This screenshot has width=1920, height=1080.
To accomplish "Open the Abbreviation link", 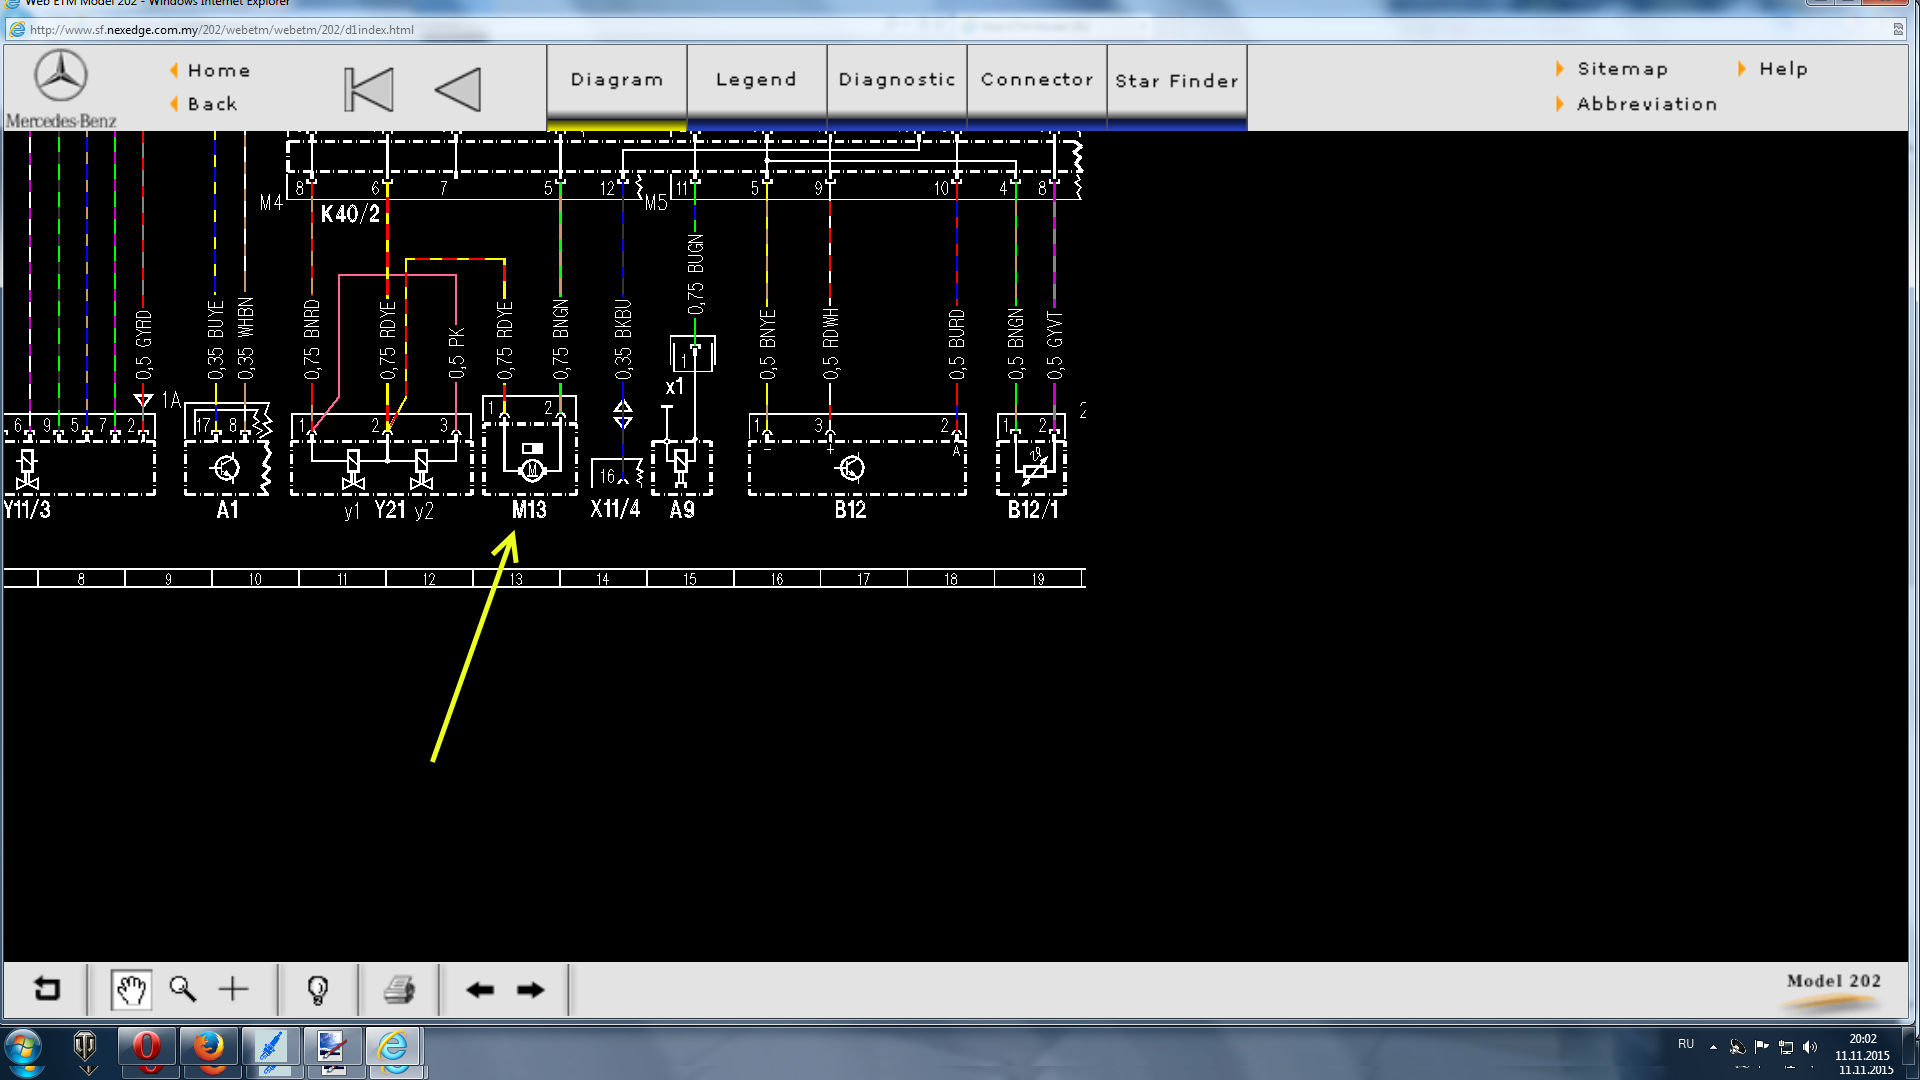I will (x=1646, y=104).
